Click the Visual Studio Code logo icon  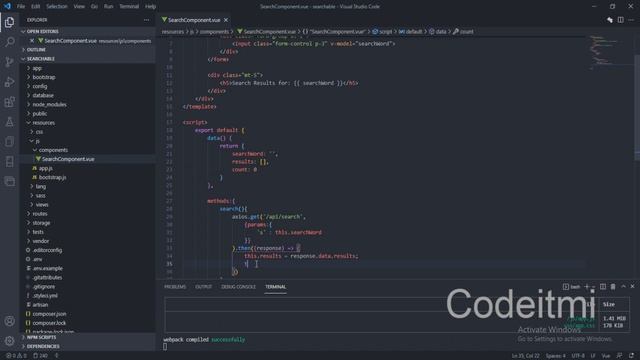pyautogui.click(x=7, y=6)
